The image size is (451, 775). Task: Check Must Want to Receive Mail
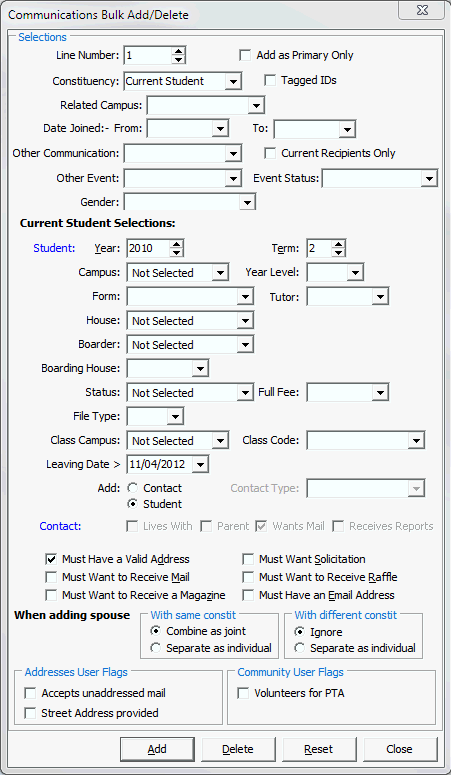pyautogui.click(x=51, y=577)
